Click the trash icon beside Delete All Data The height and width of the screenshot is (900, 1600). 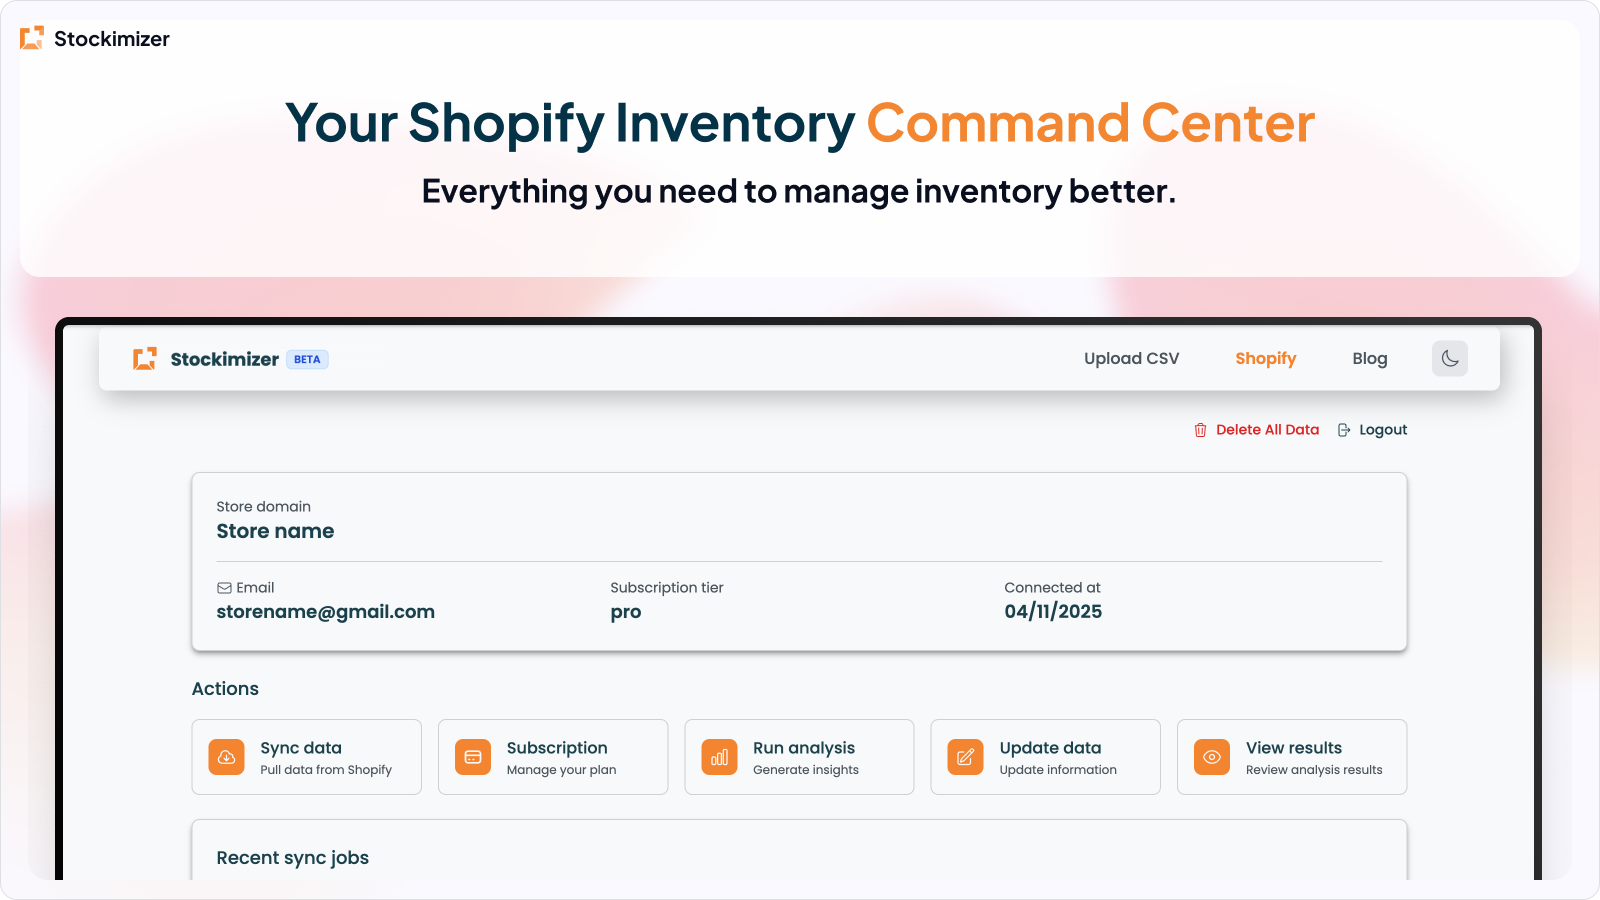point(1200,429)
